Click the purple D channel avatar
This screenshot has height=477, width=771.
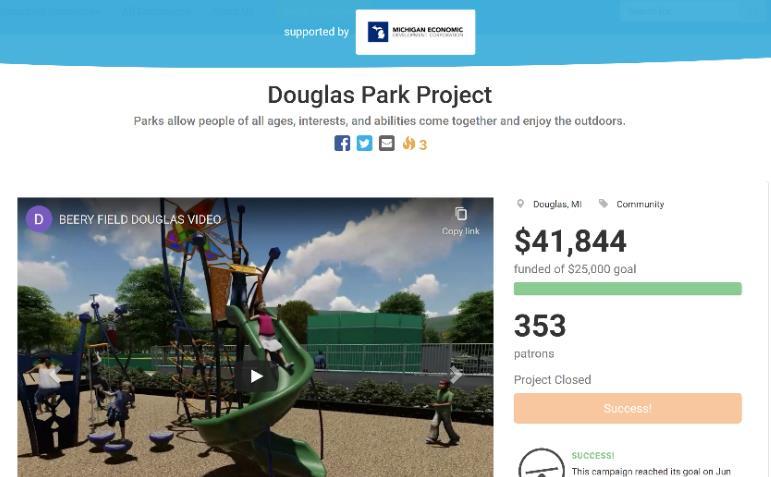39,219
